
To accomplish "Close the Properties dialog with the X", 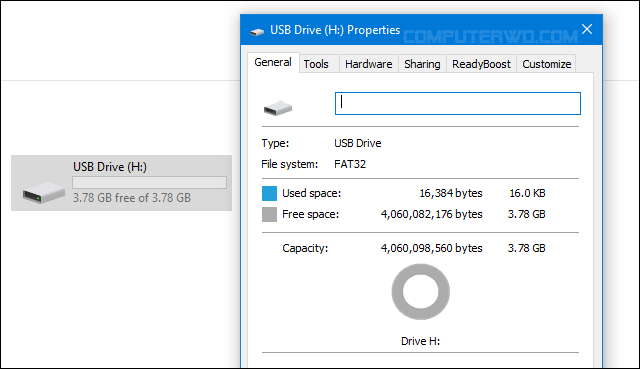I will (587, 29).
